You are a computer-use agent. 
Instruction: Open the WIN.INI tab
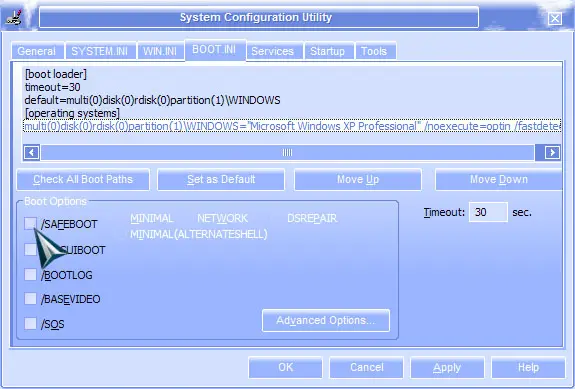click(x=160, y=51)
